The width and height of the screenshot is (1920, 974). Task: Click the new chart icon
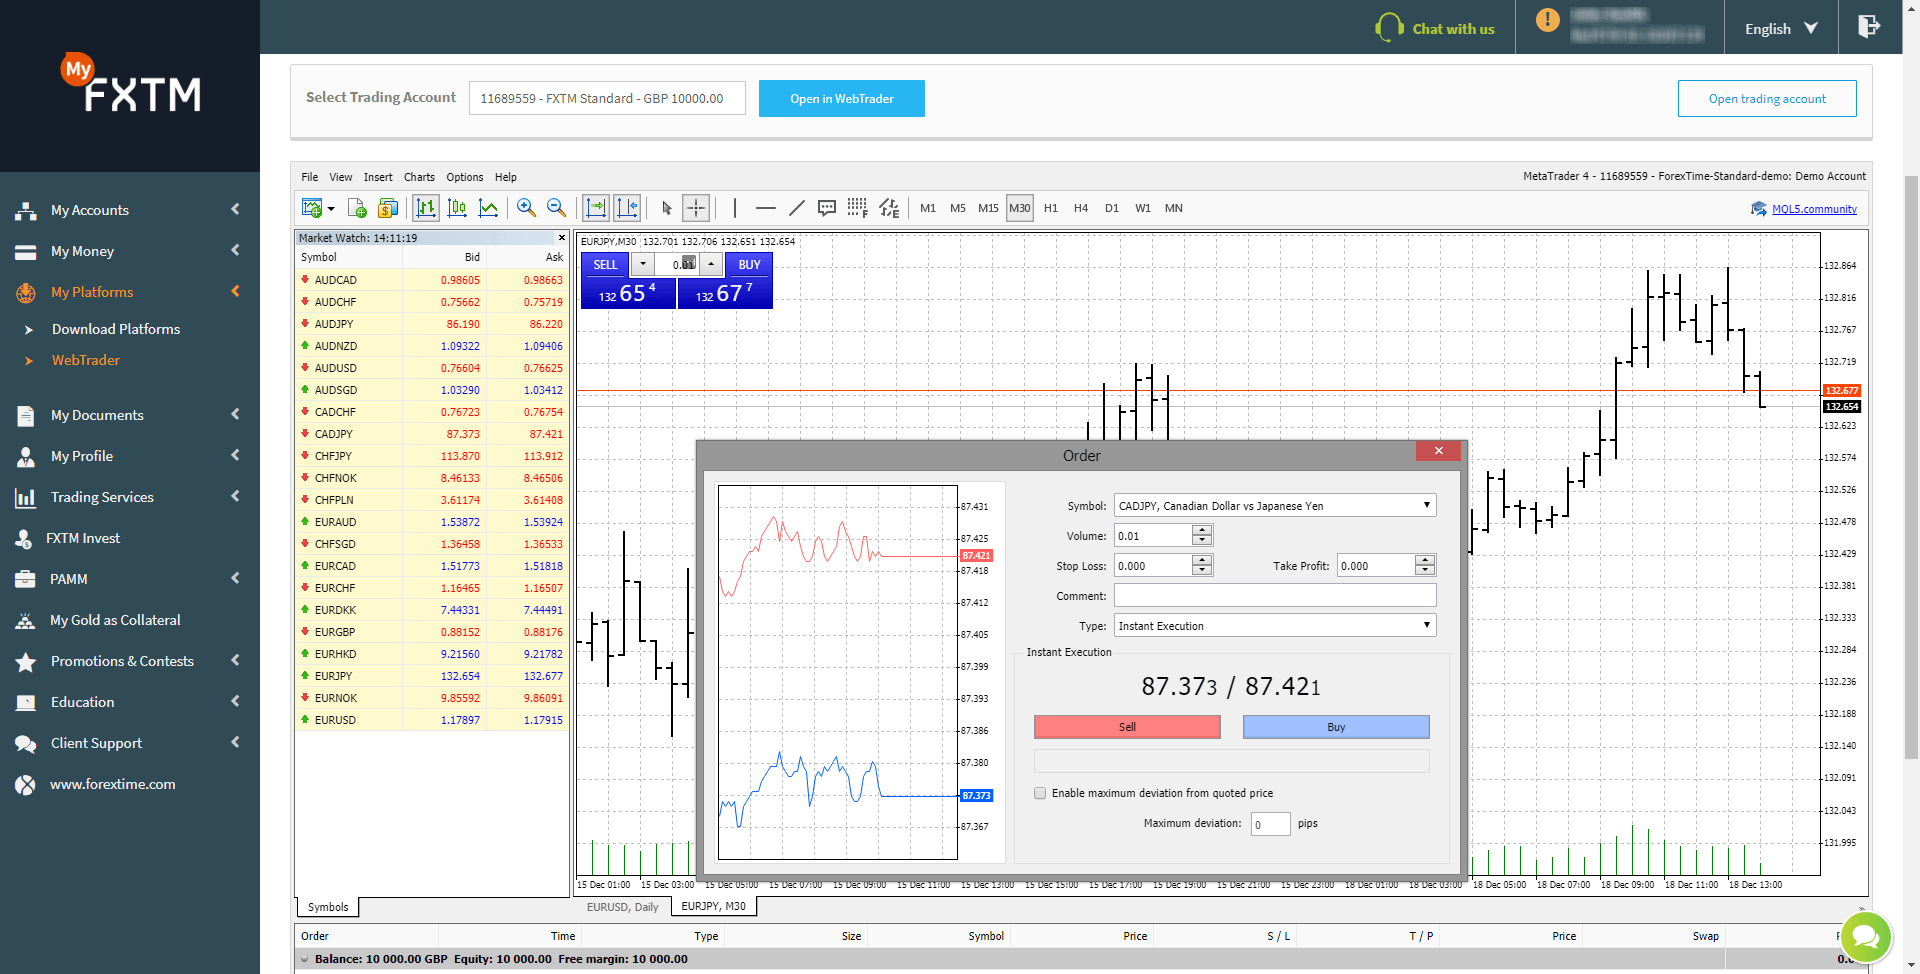[x=311, y=208]
